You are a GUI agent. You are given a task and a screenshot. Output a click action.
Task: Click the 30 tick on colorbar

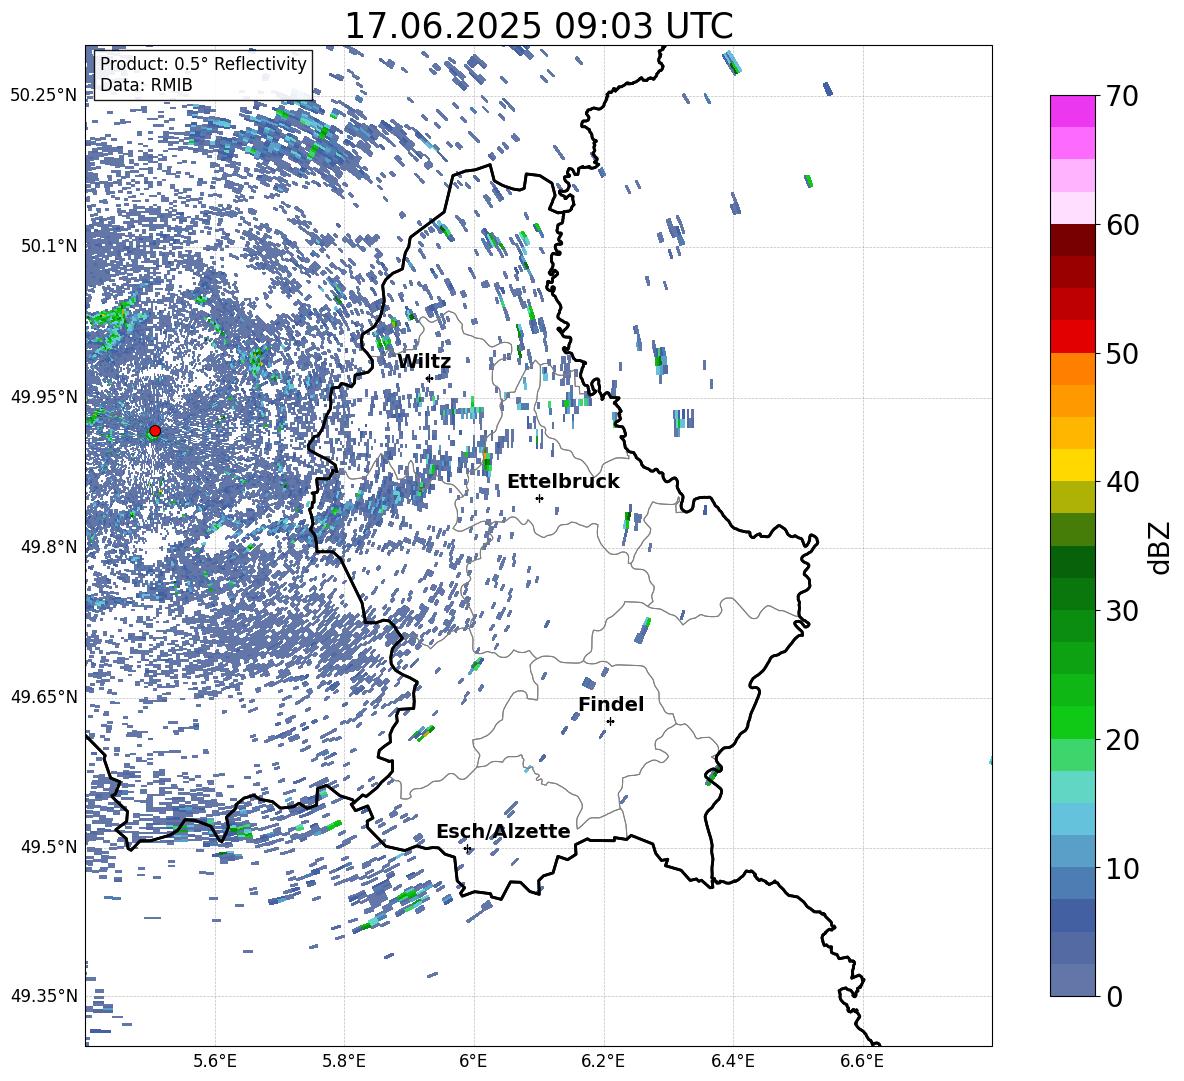[1122, 611]
